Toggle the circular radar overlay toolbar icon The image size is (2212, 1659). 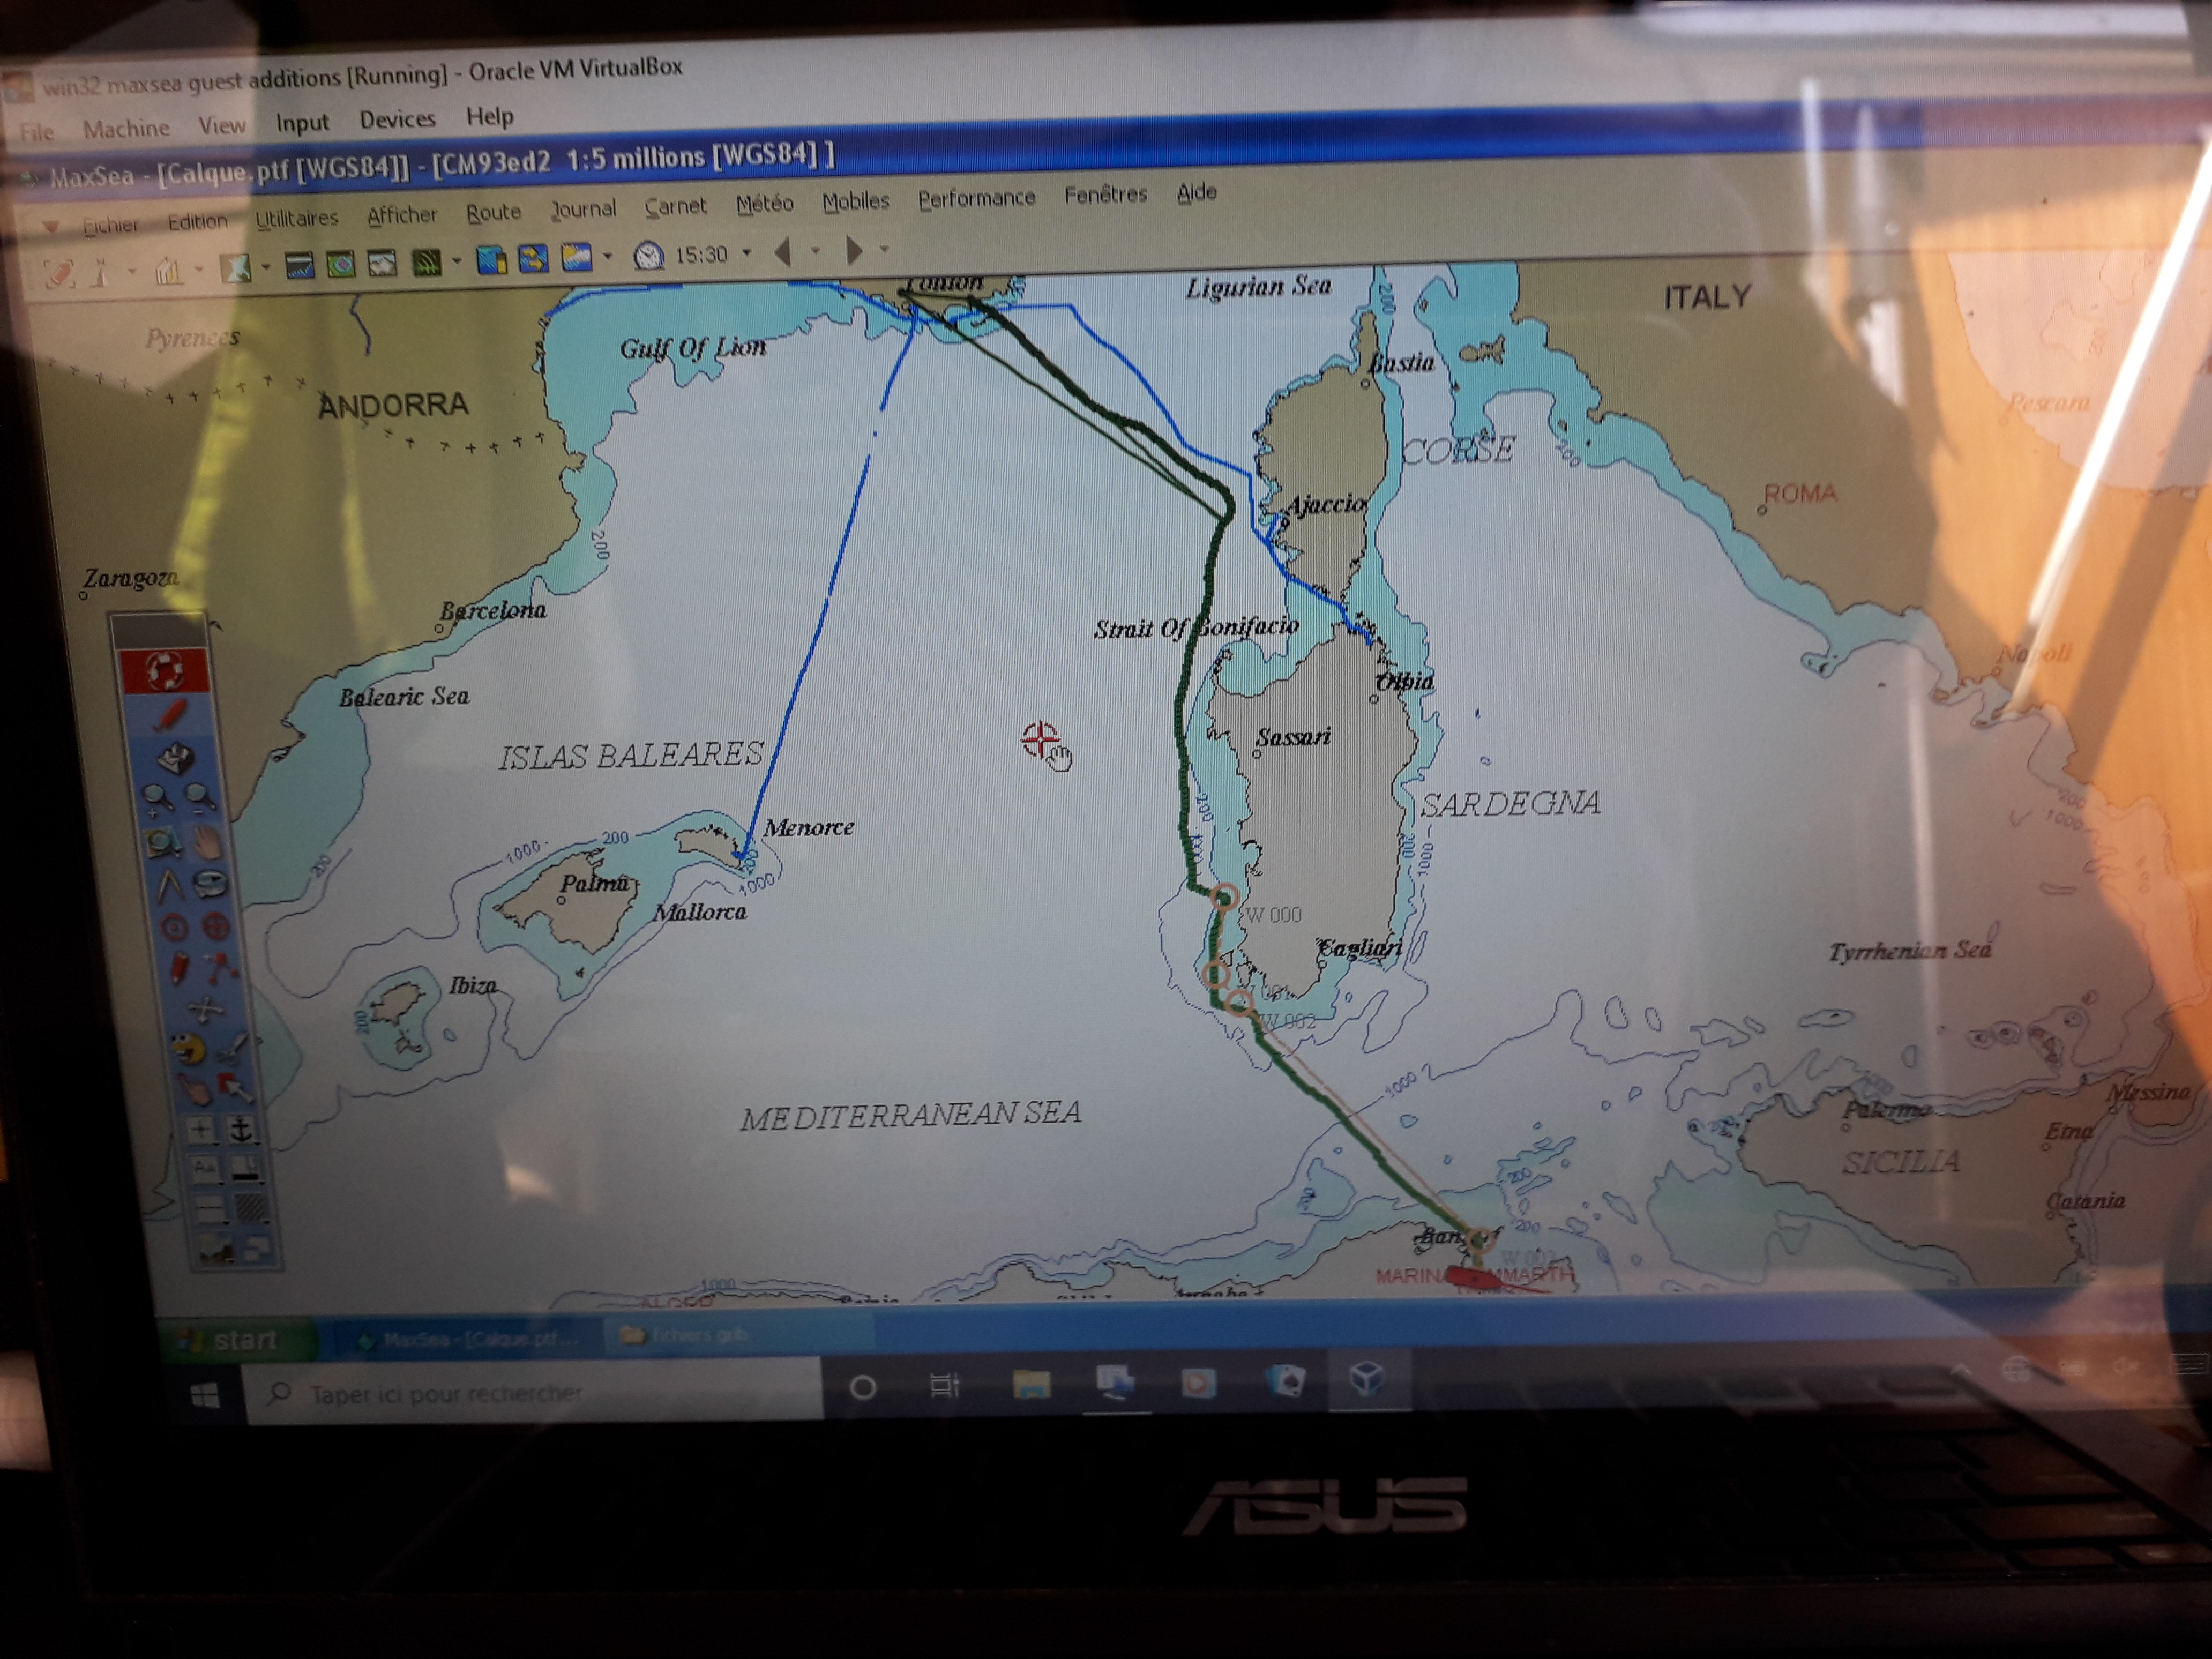[341, 265]
